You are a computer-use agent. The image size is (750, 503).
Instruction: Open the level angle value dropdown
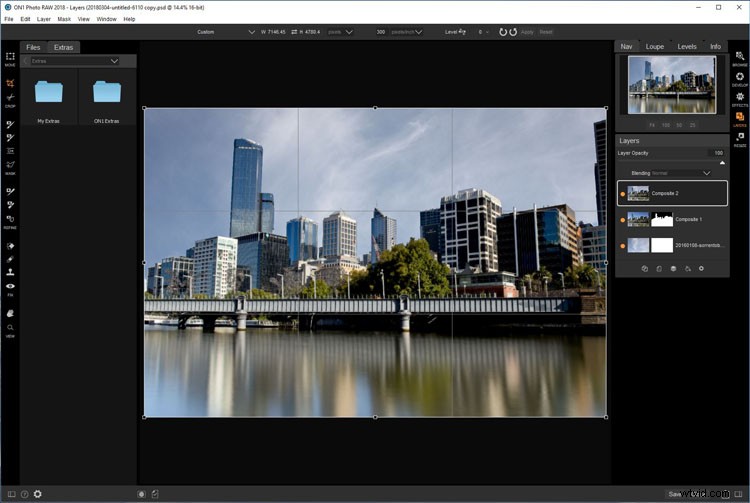point(487,32)
